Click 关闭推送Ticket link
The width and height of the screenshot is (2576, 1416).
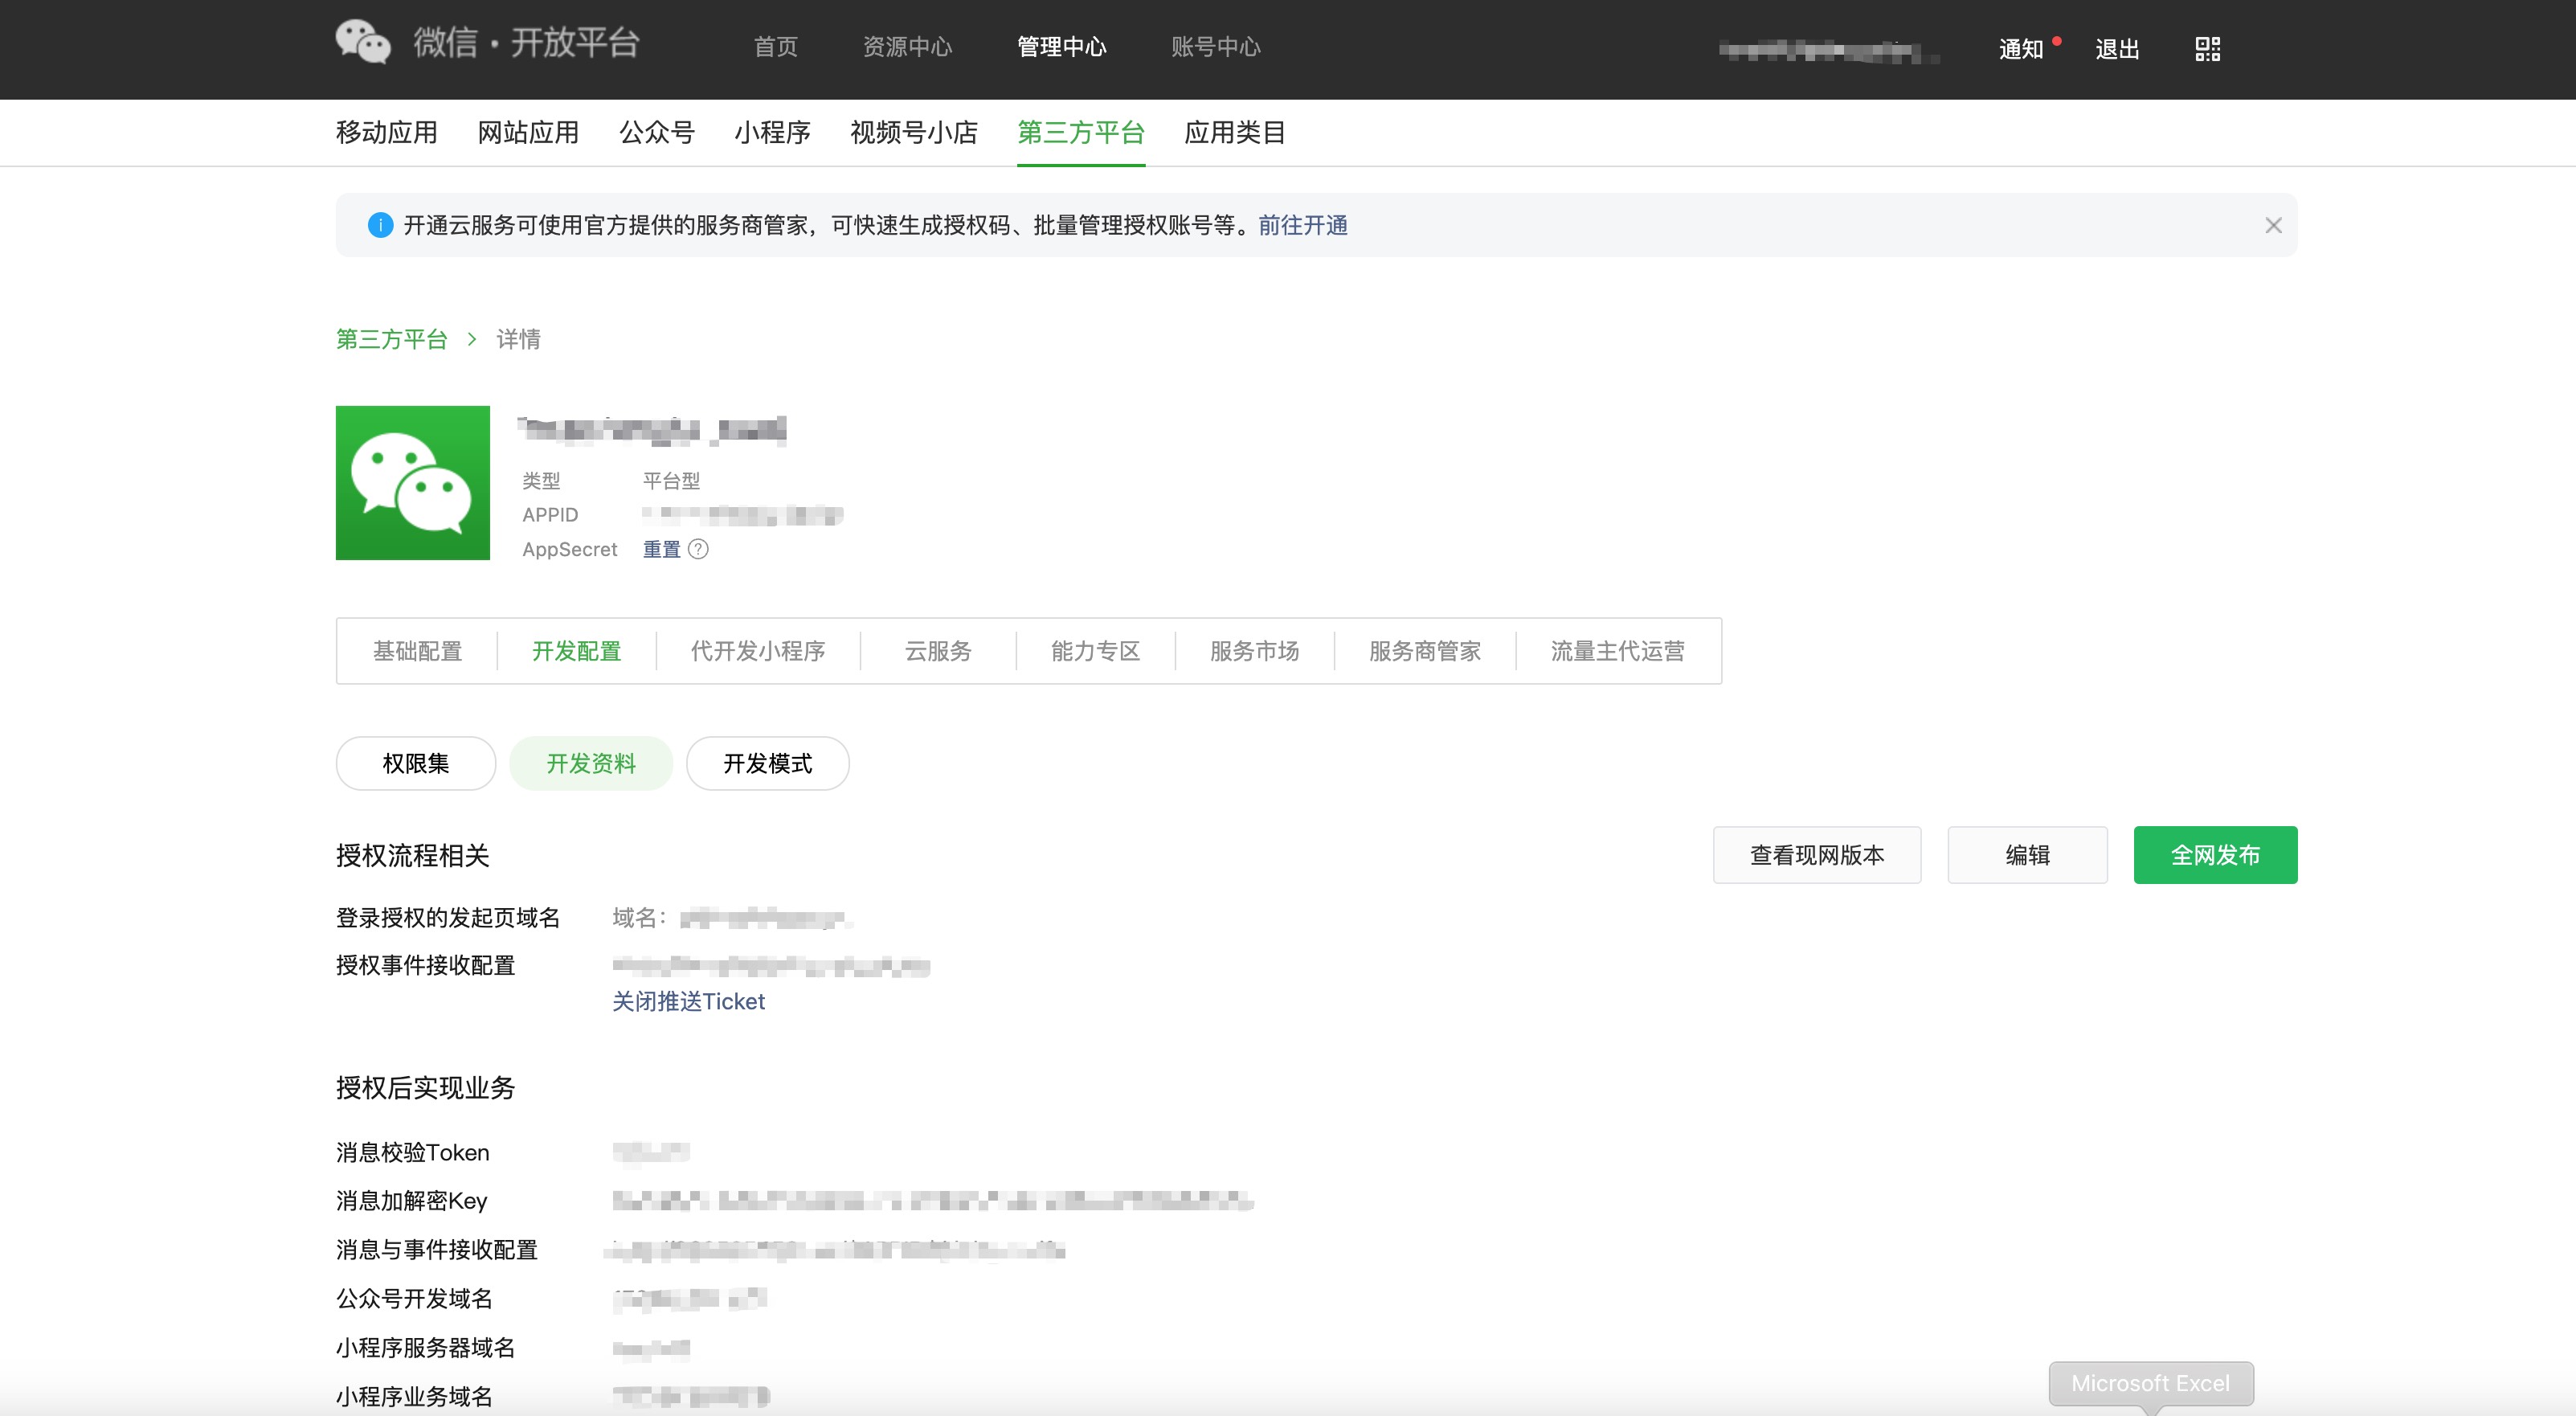coord(688,1001)
